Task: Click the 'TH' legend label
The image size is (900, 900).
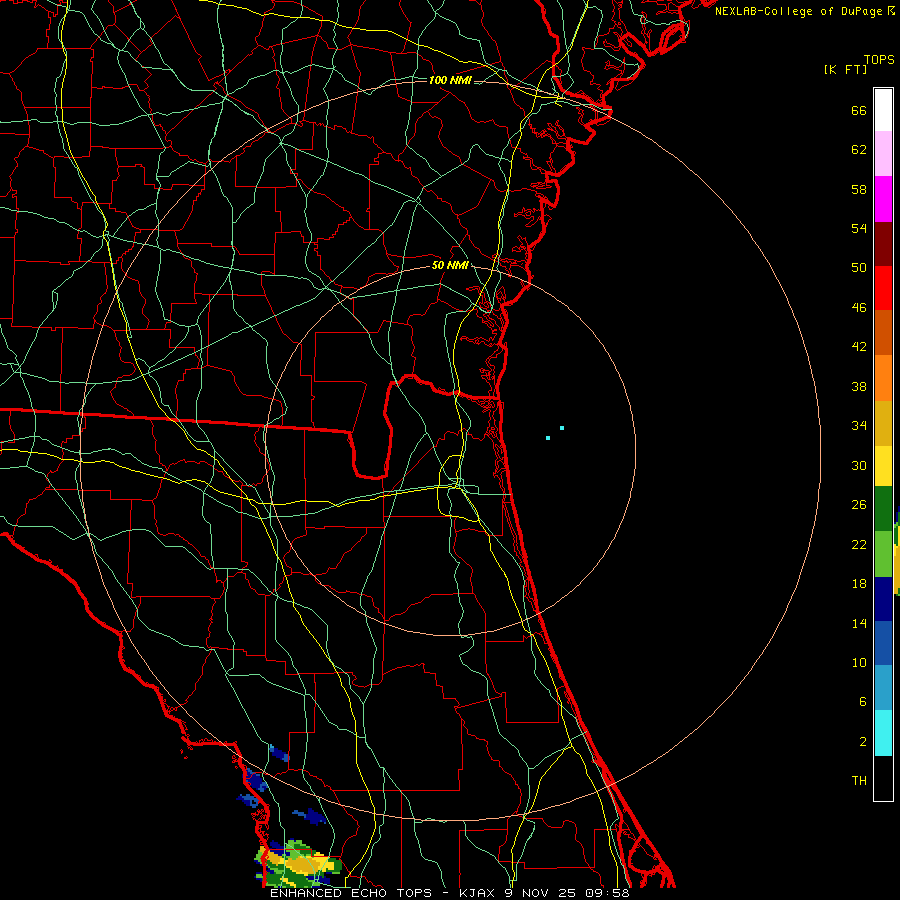Action: [859, 781]
